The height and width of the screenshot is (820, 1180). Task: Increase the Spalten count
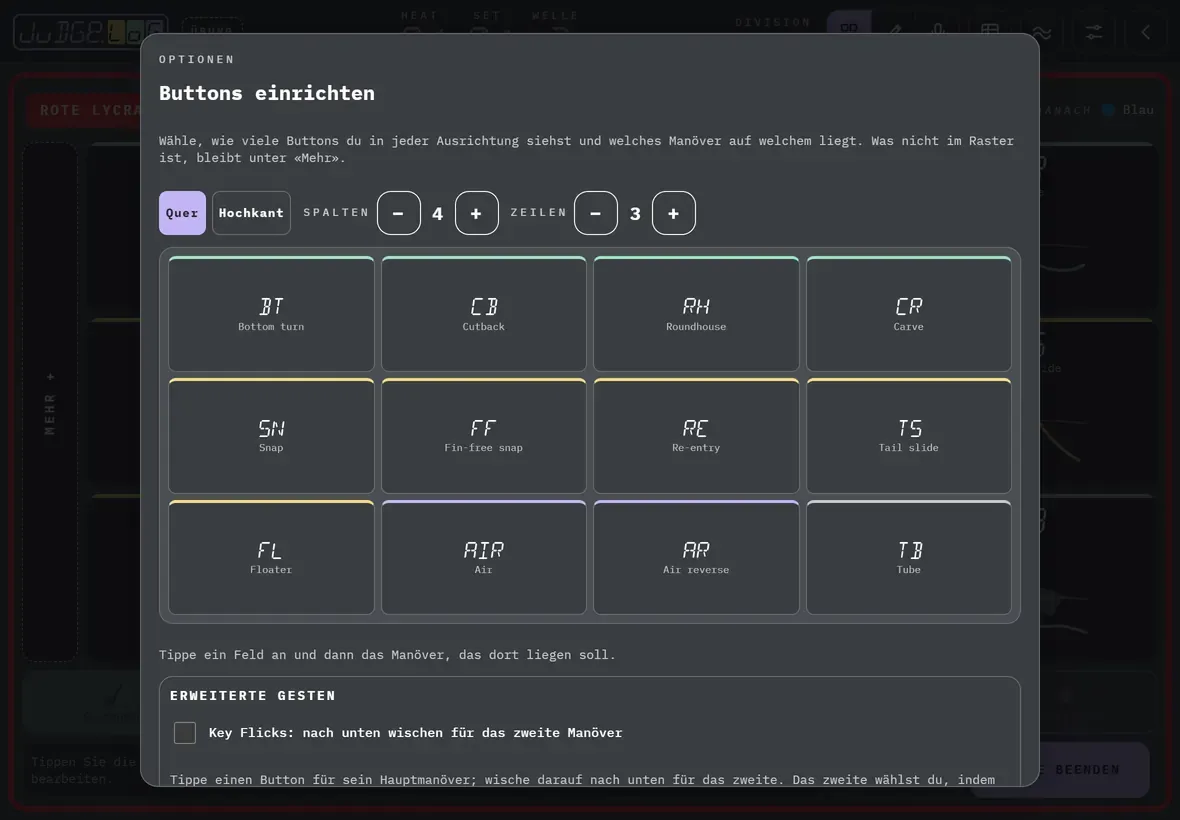(476, 213)
